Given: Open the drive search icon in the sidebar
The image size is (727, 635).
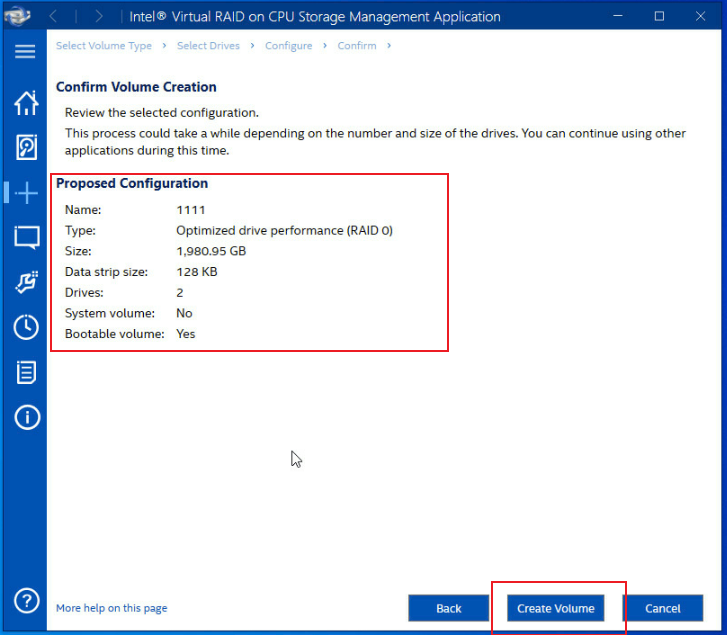Looking at the screenshot, I should (x=26, y=147).
